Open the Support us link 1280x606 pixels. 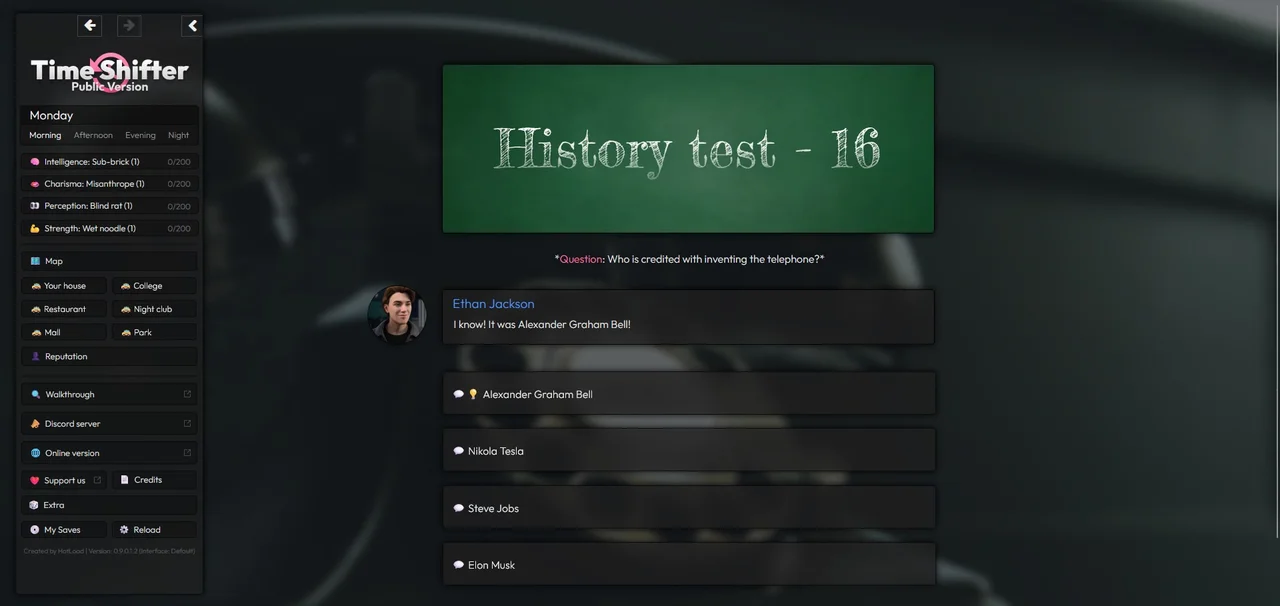pos(64,480)
